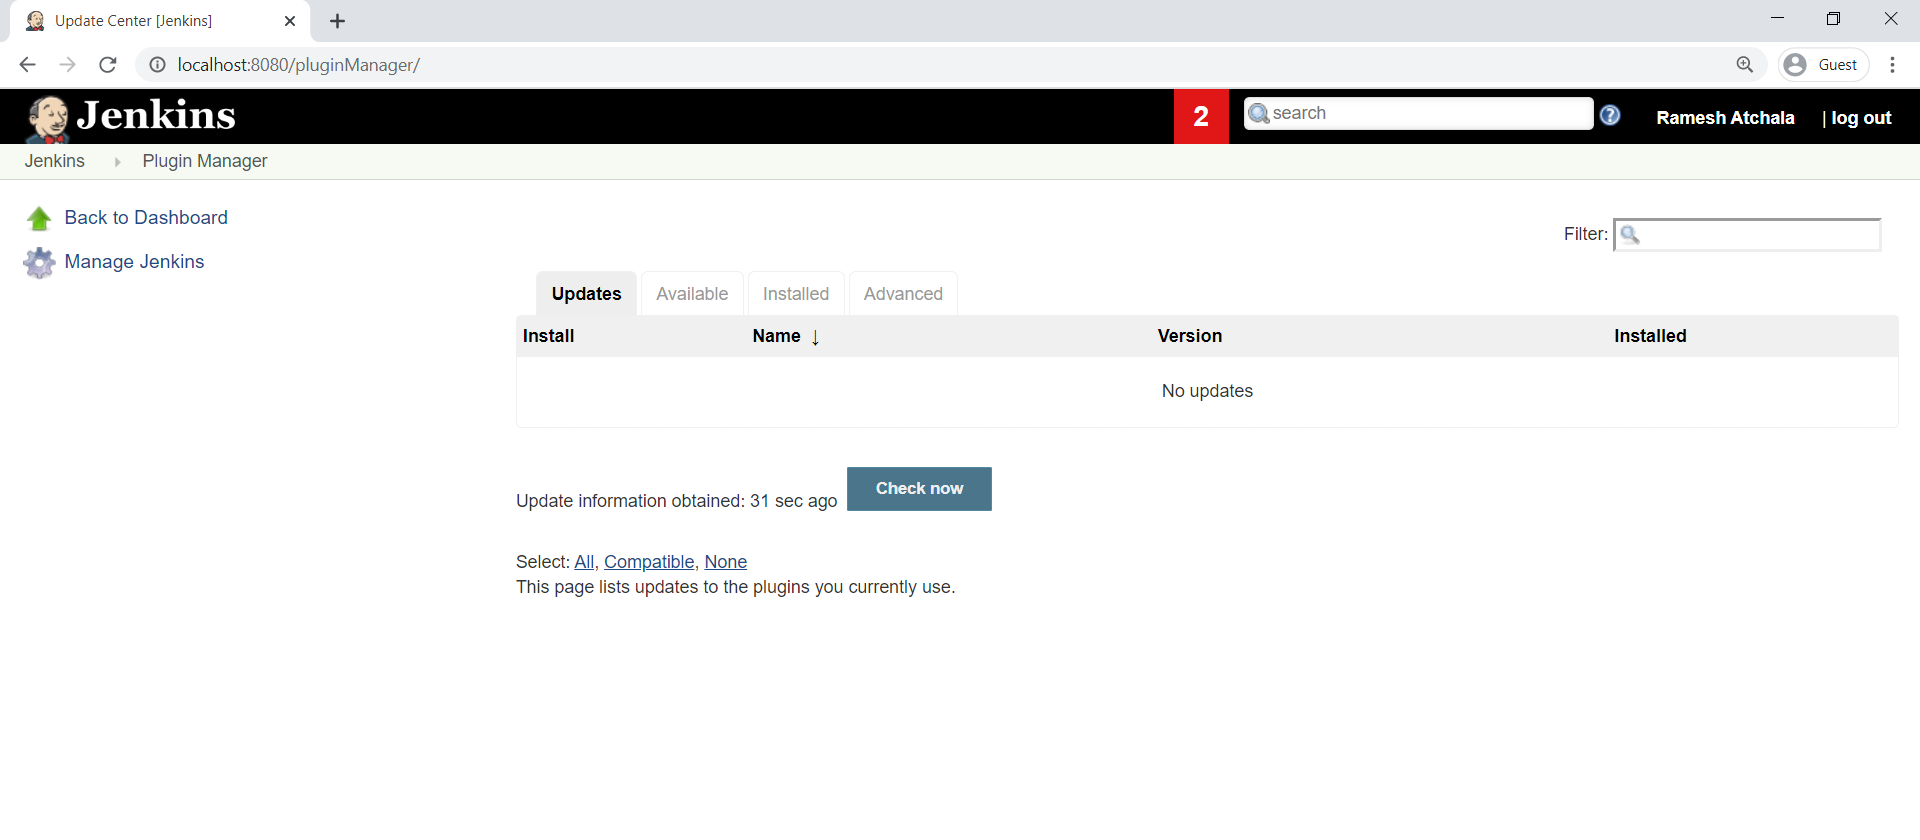This screenshot has height=840, width=1920.
Task: Click the Check now button
Action: [x=919, y=489]
